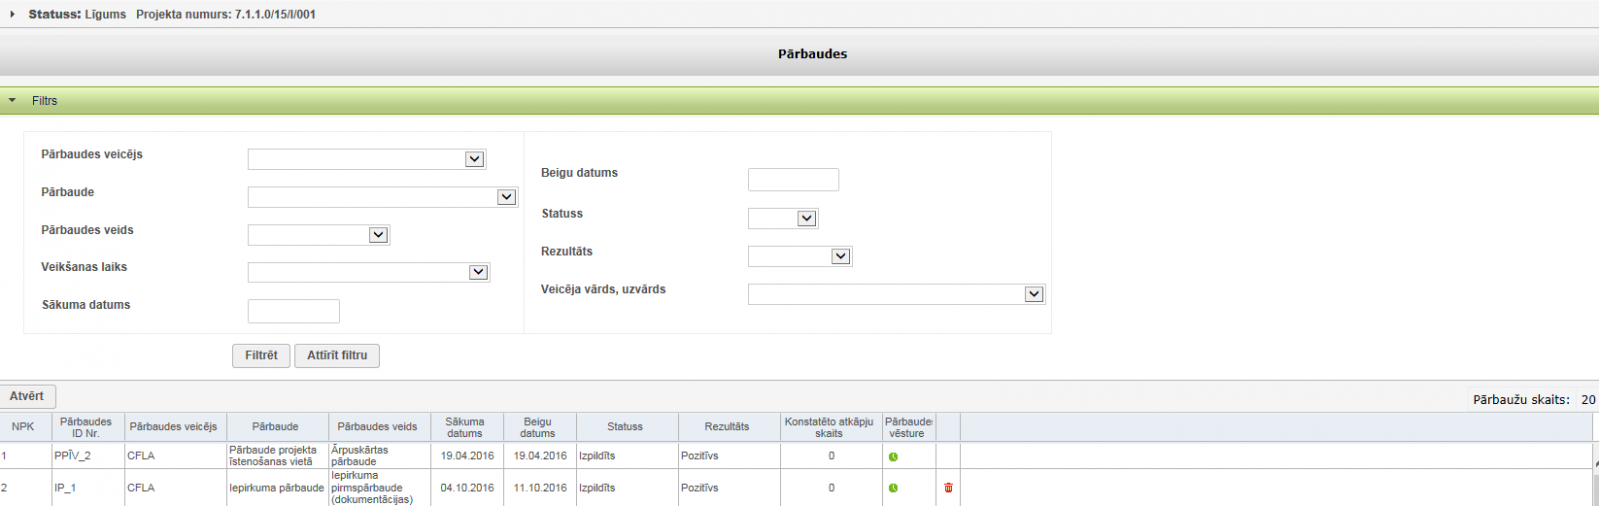Open the Rezultāts filter dropdown
Image resolution: width=1599 pixels, height=506 pixels.
[799, 257]
